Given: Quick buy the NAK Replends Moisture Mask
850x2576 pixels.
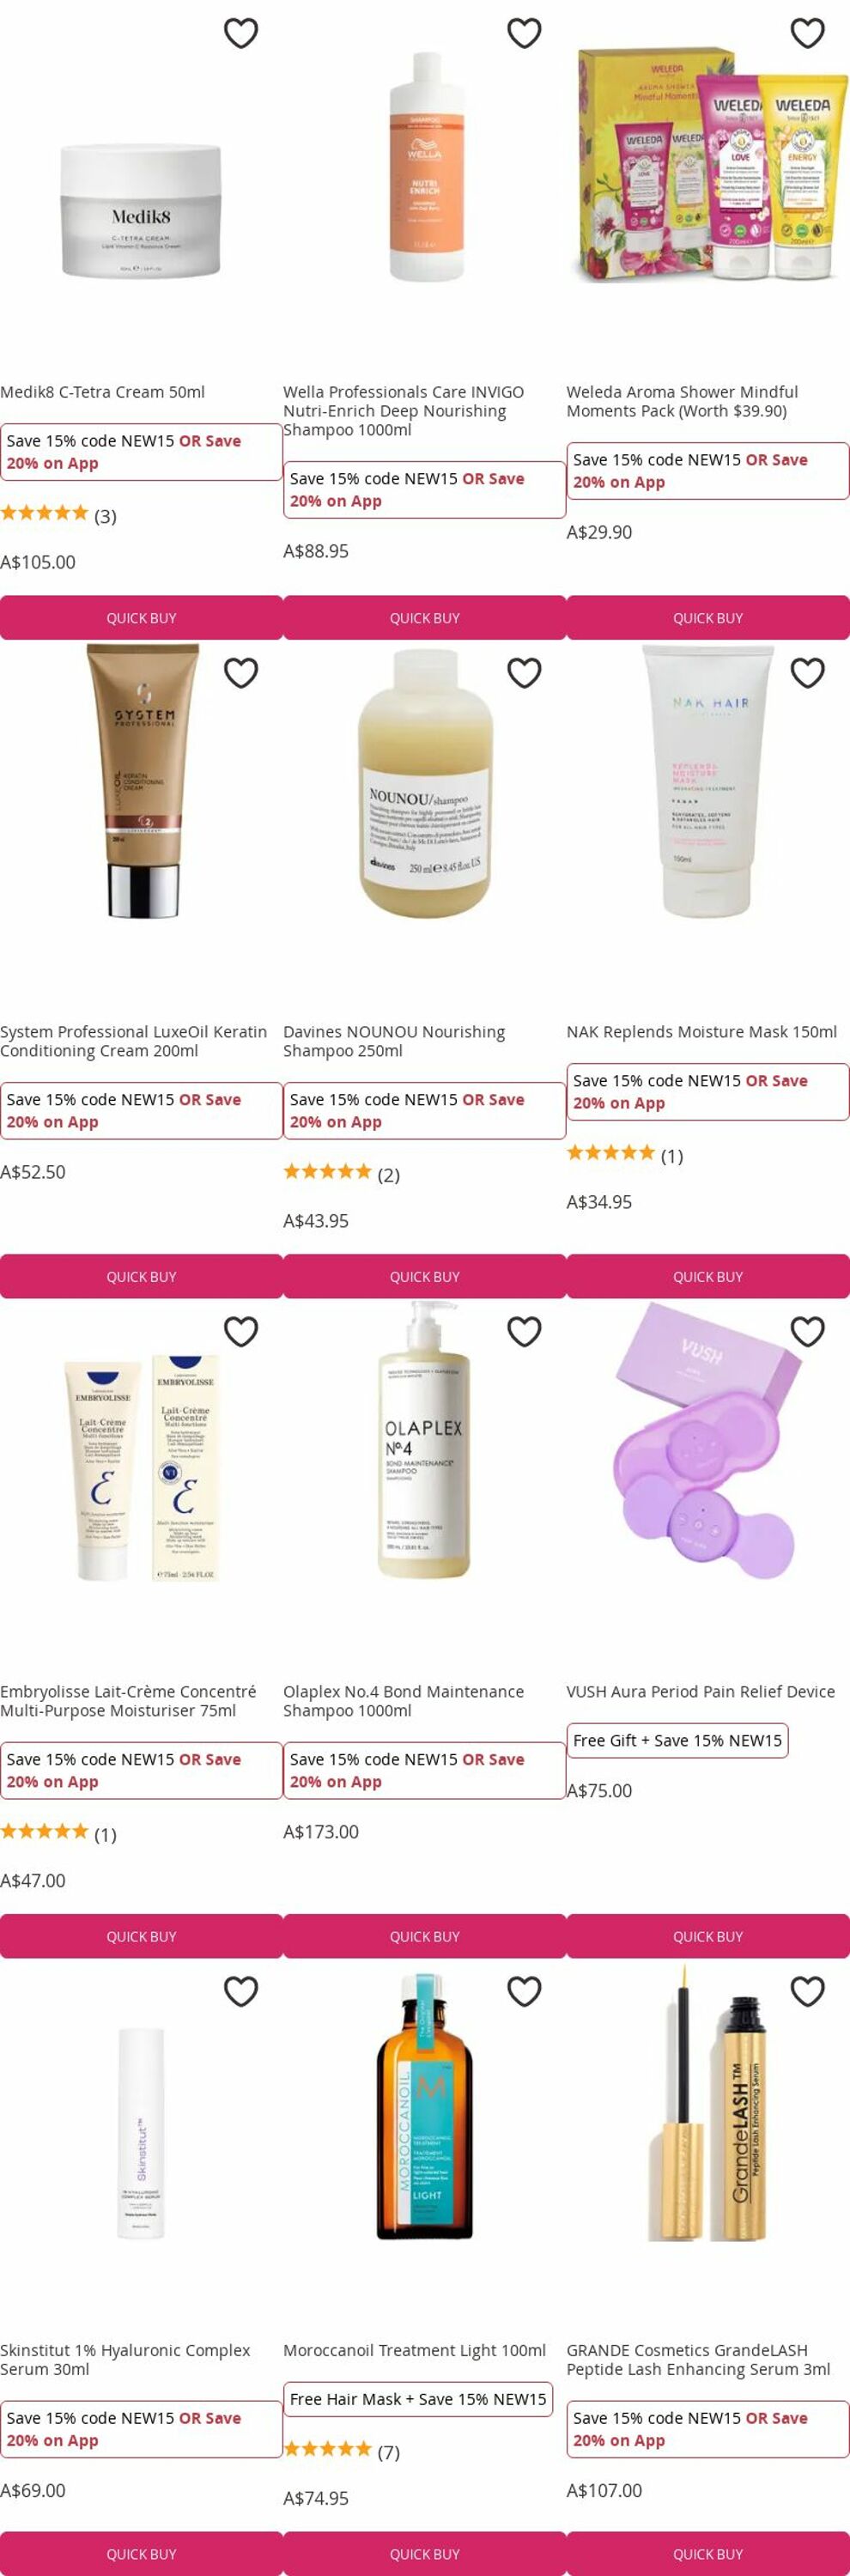Looking at the screenshot, I should coord(708,1277).
